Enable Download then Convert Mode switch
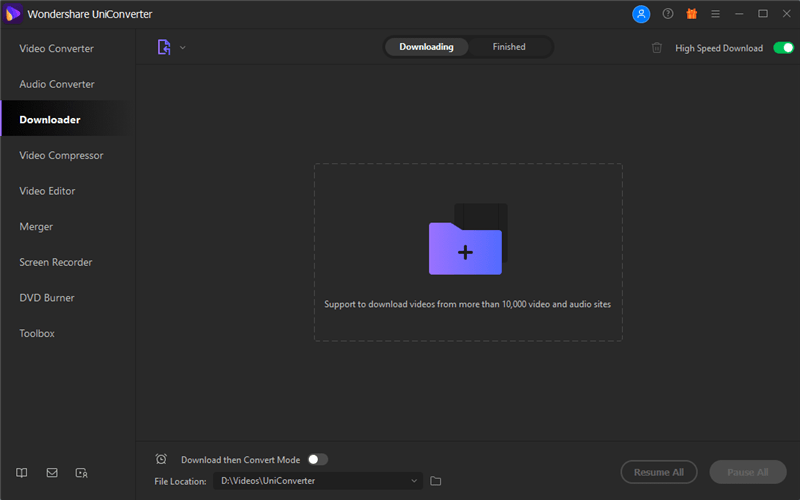 click(x=317, y=460)
